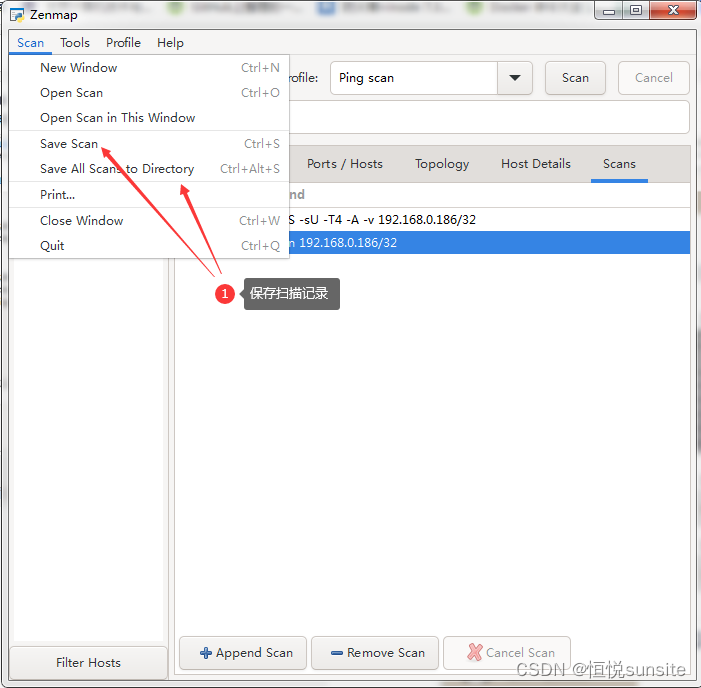Screen dimensions: 701x688
Task: Select Open Scan menu entry
Action: pyautogui.click(x=149, y=93)
